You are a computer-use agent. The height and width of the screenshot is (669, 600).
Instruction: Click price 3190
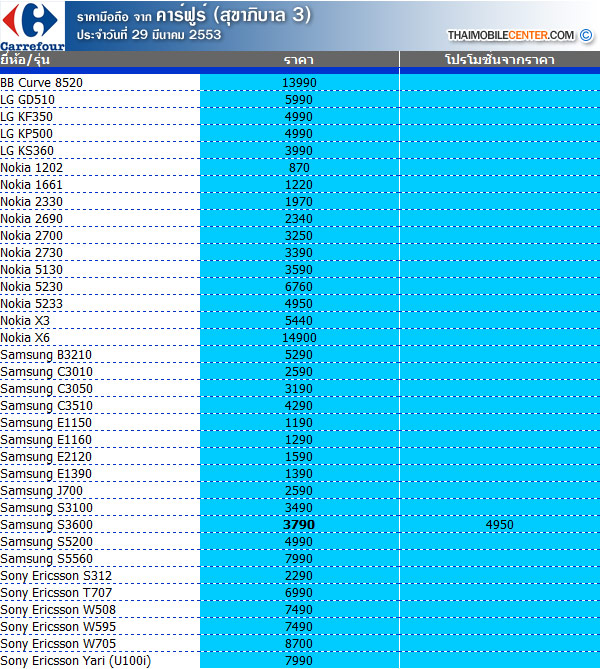[299, 389]
